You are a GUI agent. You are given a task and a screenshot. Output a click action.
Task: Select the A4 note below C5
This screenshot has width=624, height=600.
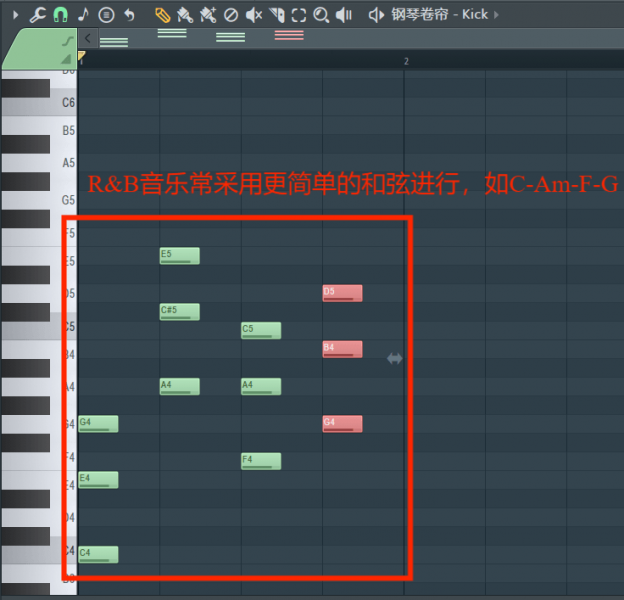pyautogui.click(x=261, y=387)
